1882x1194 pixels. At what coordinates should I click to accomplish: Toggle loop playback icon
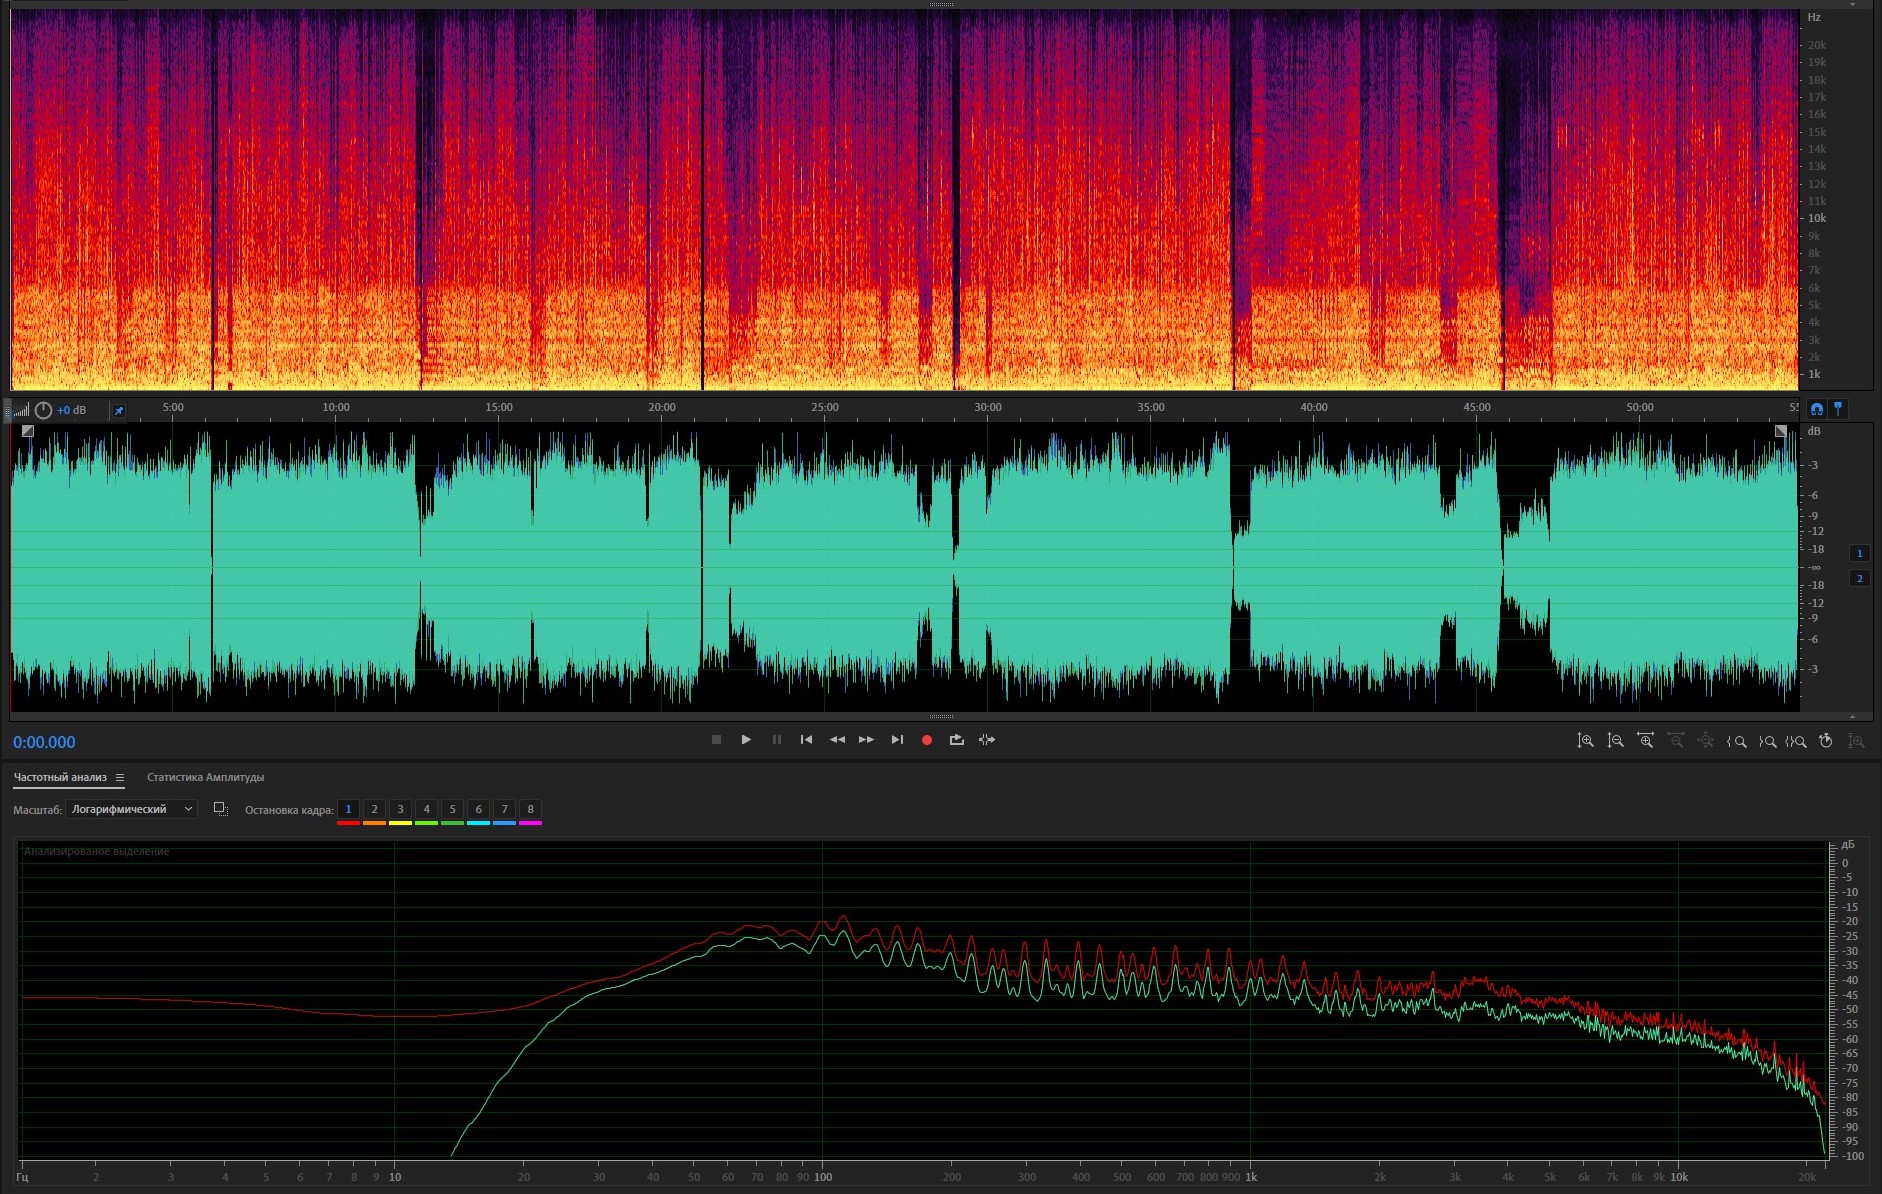[x=957, y=740]
